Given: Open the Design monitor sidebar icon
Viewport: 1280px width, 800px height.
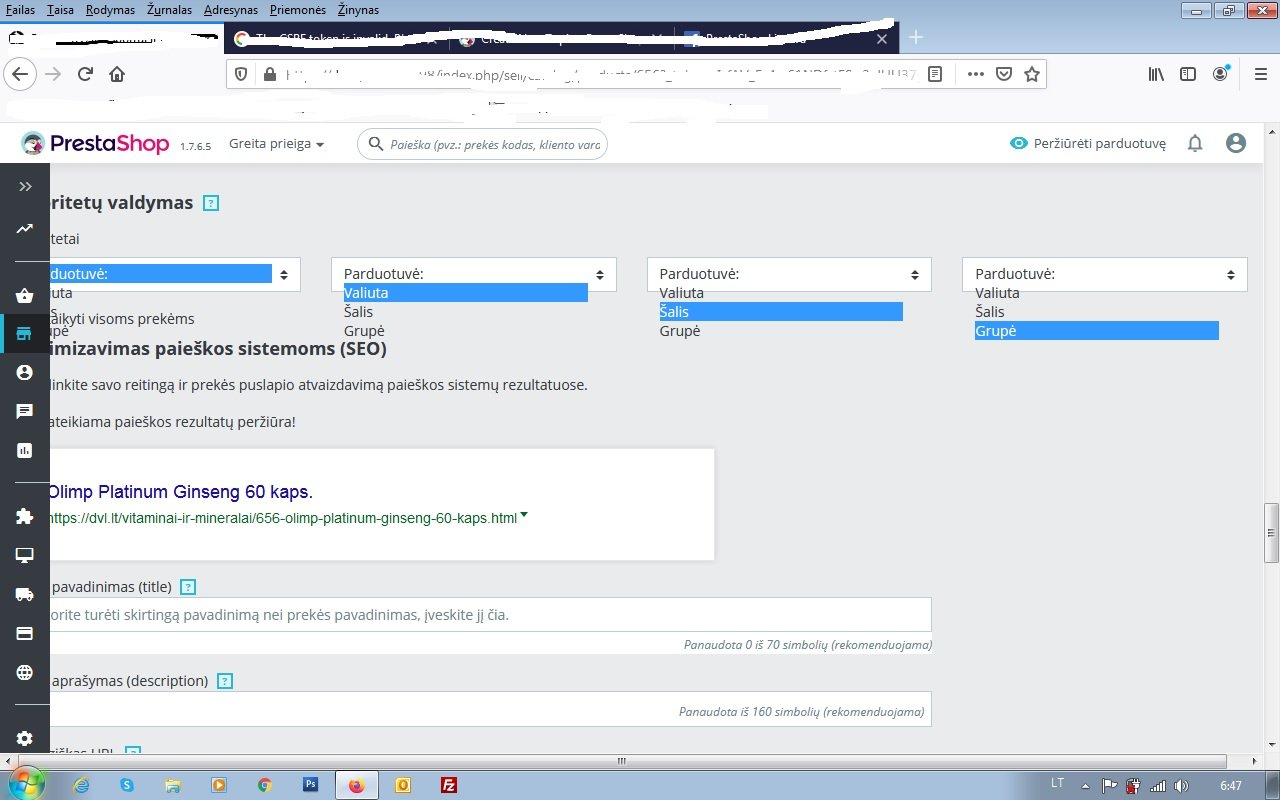Looking at the screenshot, I should point(25,555).
